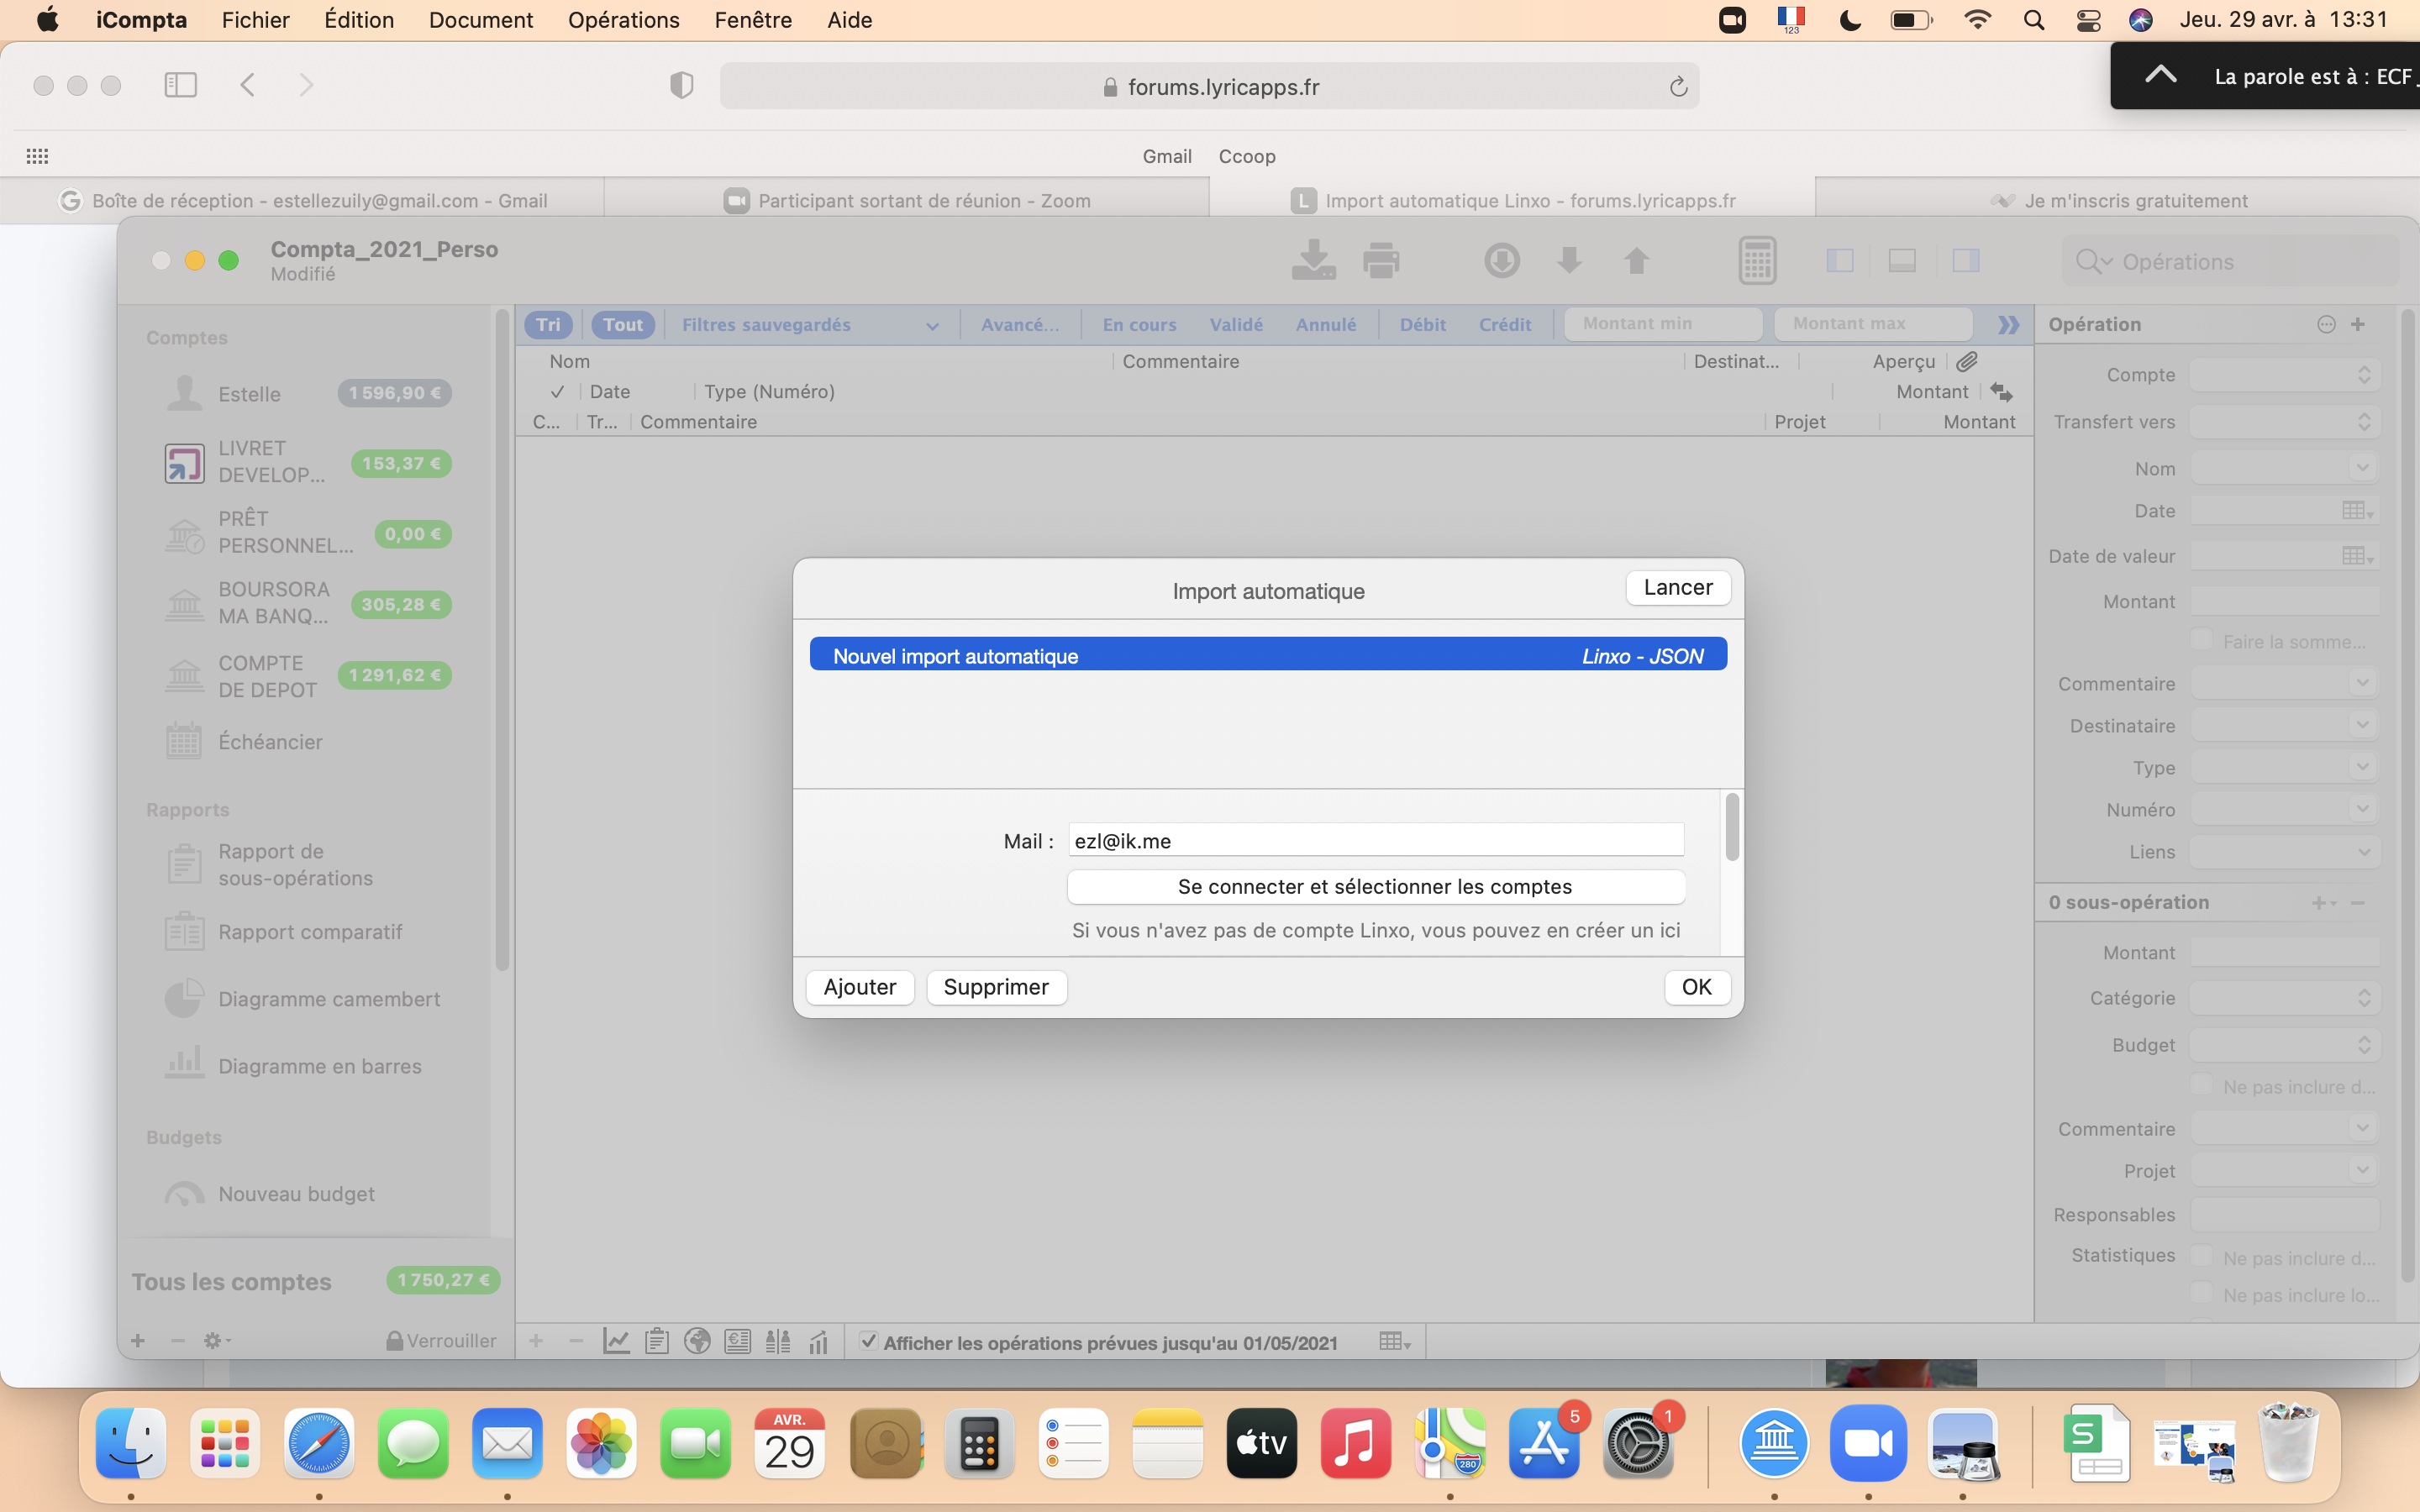The image size is (2420, 1512).
Task: Click the Se connecter et sélectionner les comptes button
Action: [1375, 885]
